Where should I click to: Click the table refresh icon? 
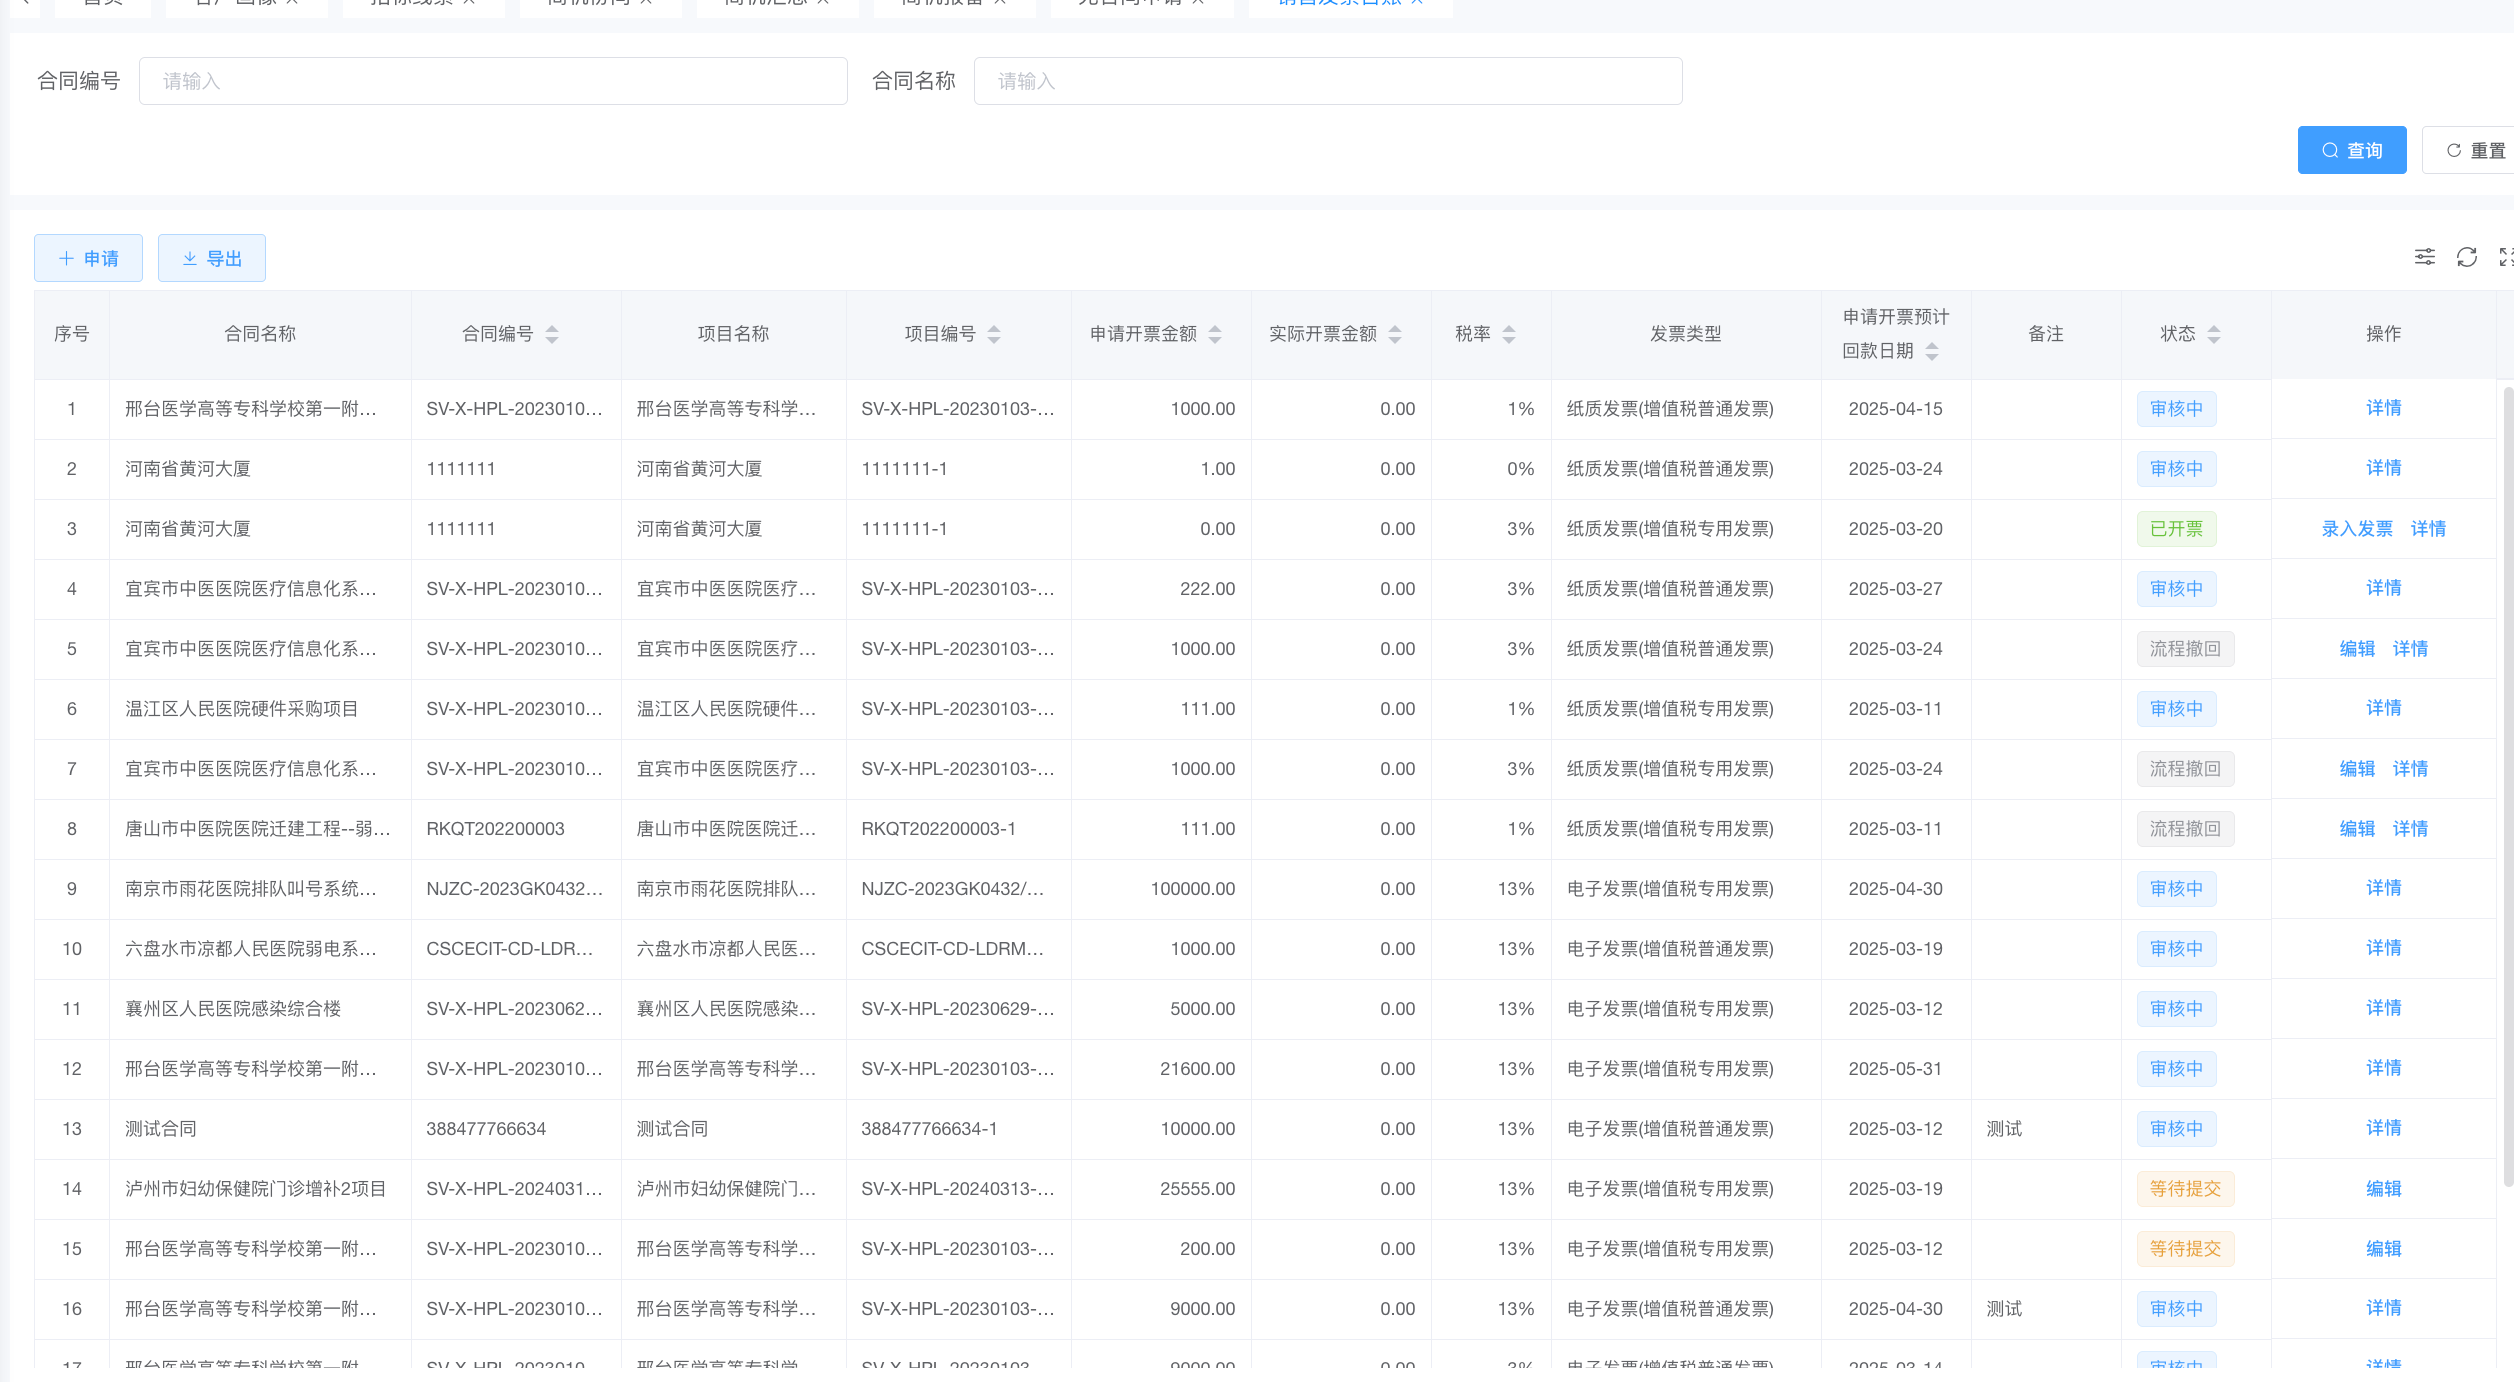[x=2467, y=257]
